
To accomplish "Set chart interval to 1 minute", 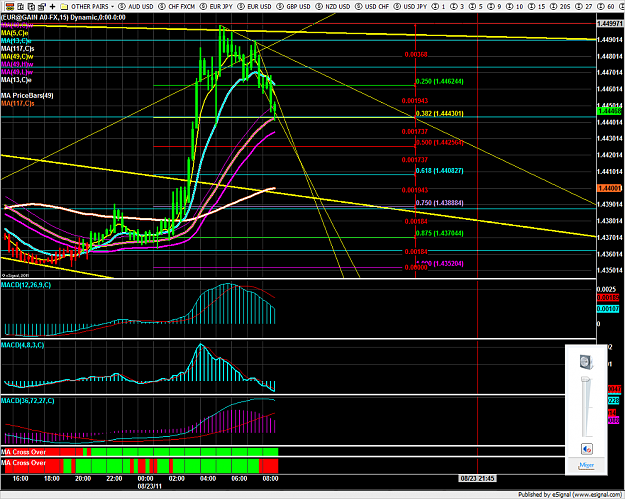I will click(x=438, y=6).
